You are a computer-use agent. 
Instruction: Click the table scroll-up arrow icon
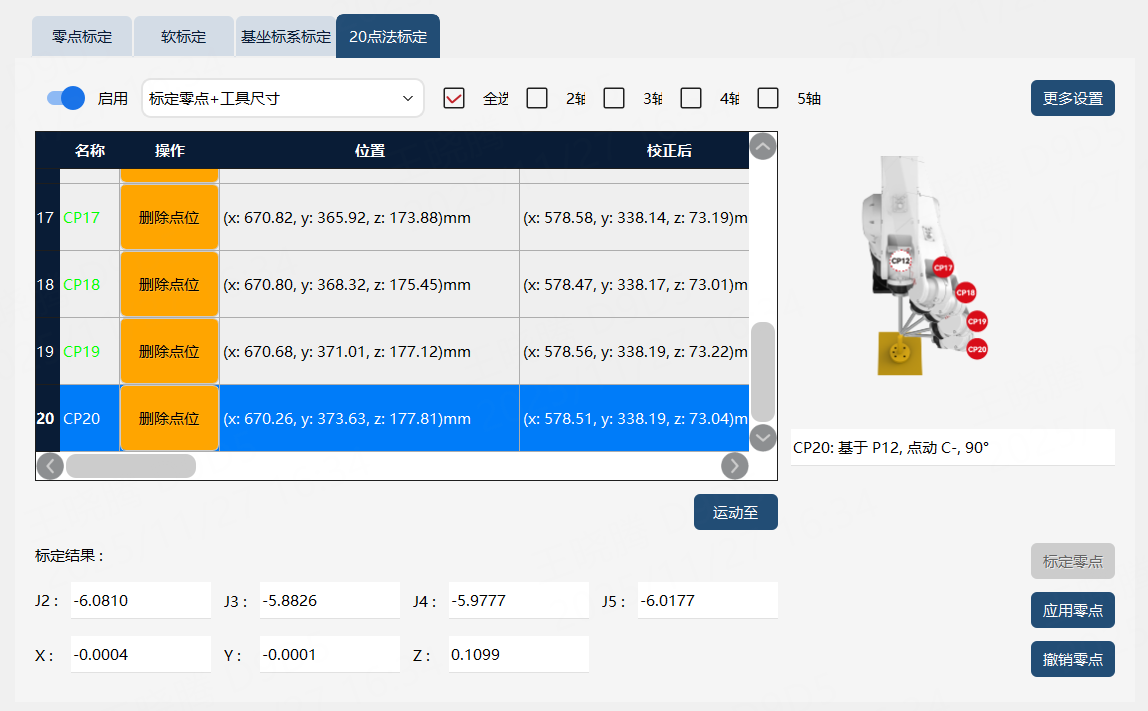pyautogui.click(x=762, y=146)
